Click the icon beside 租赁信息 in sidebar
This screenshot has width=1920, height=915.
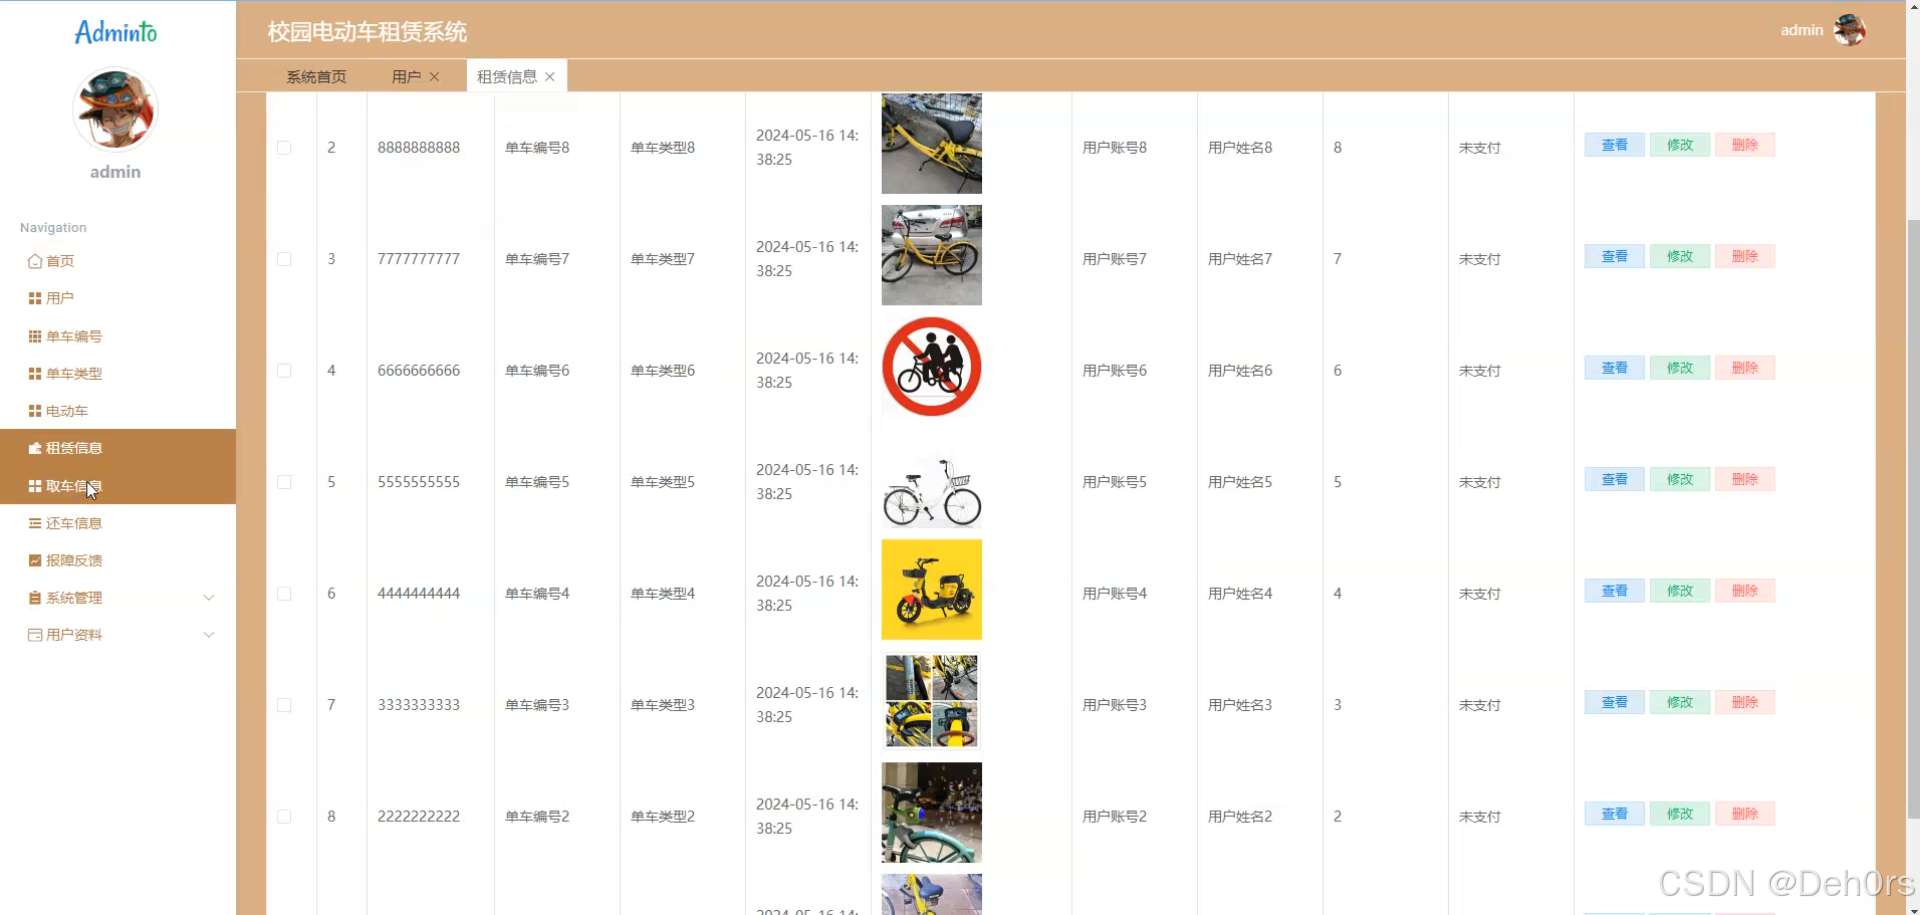pos(35,448)
